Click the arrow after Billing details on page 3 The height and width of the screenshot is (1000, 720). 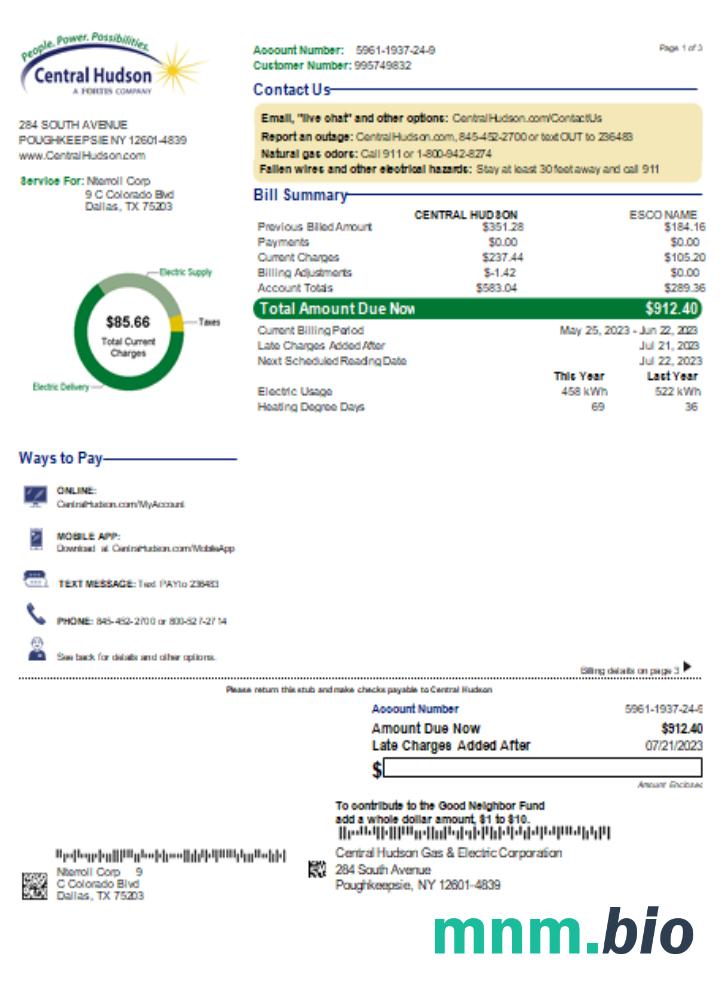(687, 667)
